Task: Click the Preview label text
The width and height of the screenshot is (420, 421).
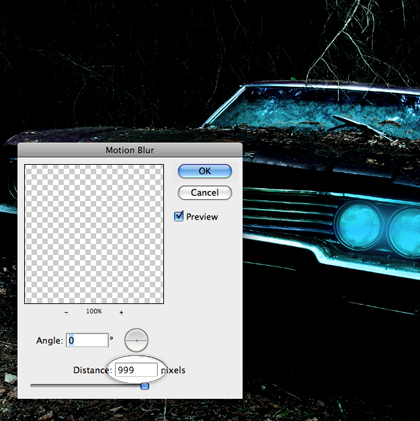Action: pos(202,217)
